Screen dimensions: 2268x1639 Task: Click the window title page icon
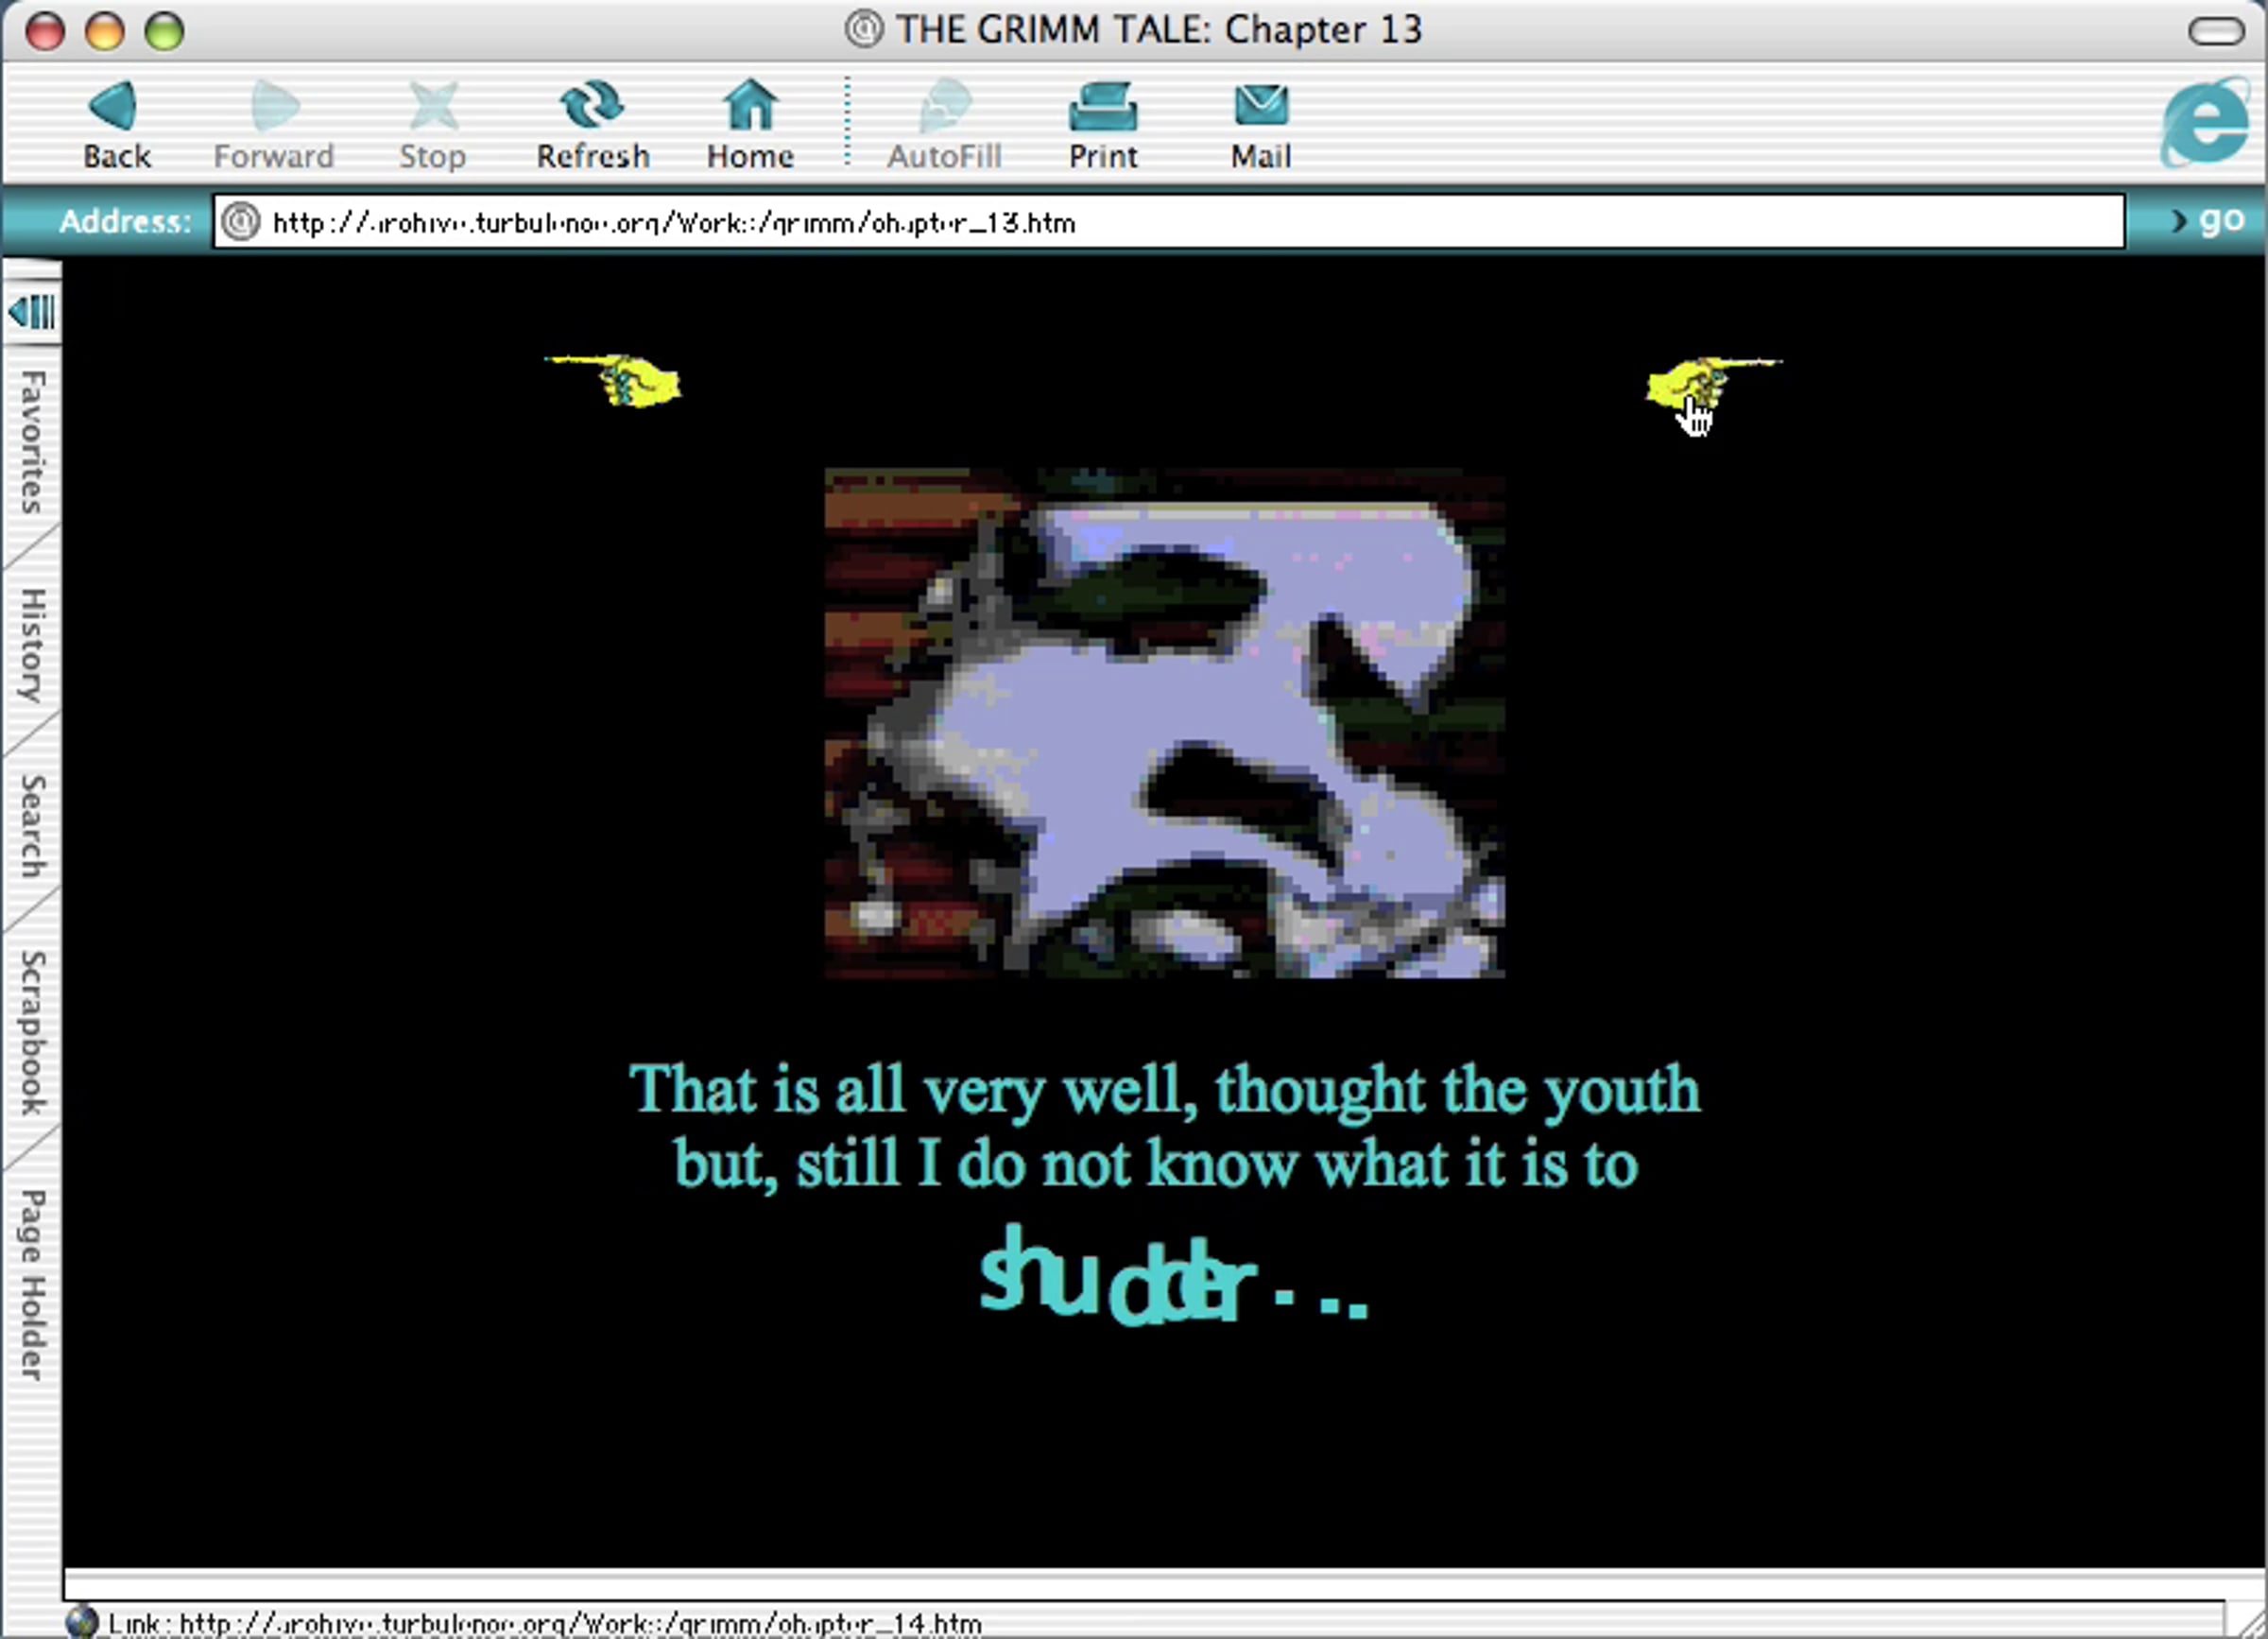[864, 28]
